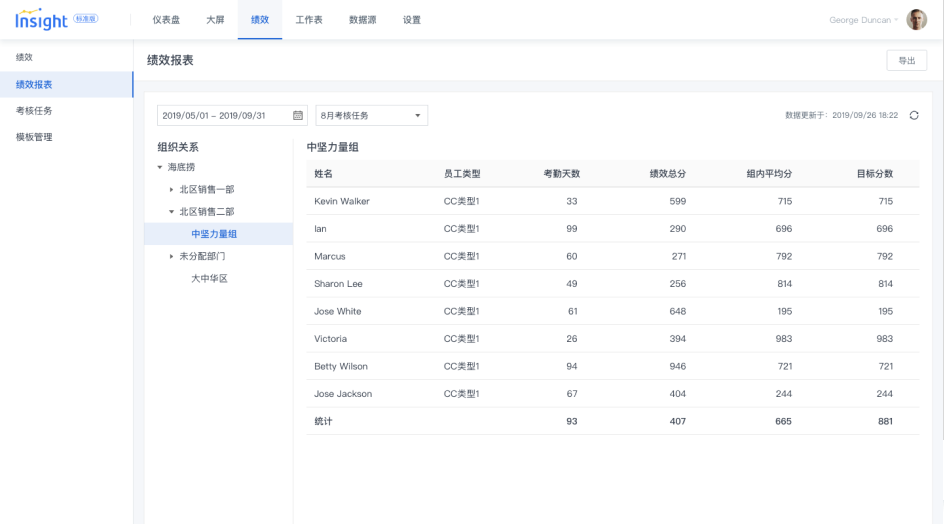Select 大中华区 in the organization tree
Screen dimensions: 944x524
(209, 278)
